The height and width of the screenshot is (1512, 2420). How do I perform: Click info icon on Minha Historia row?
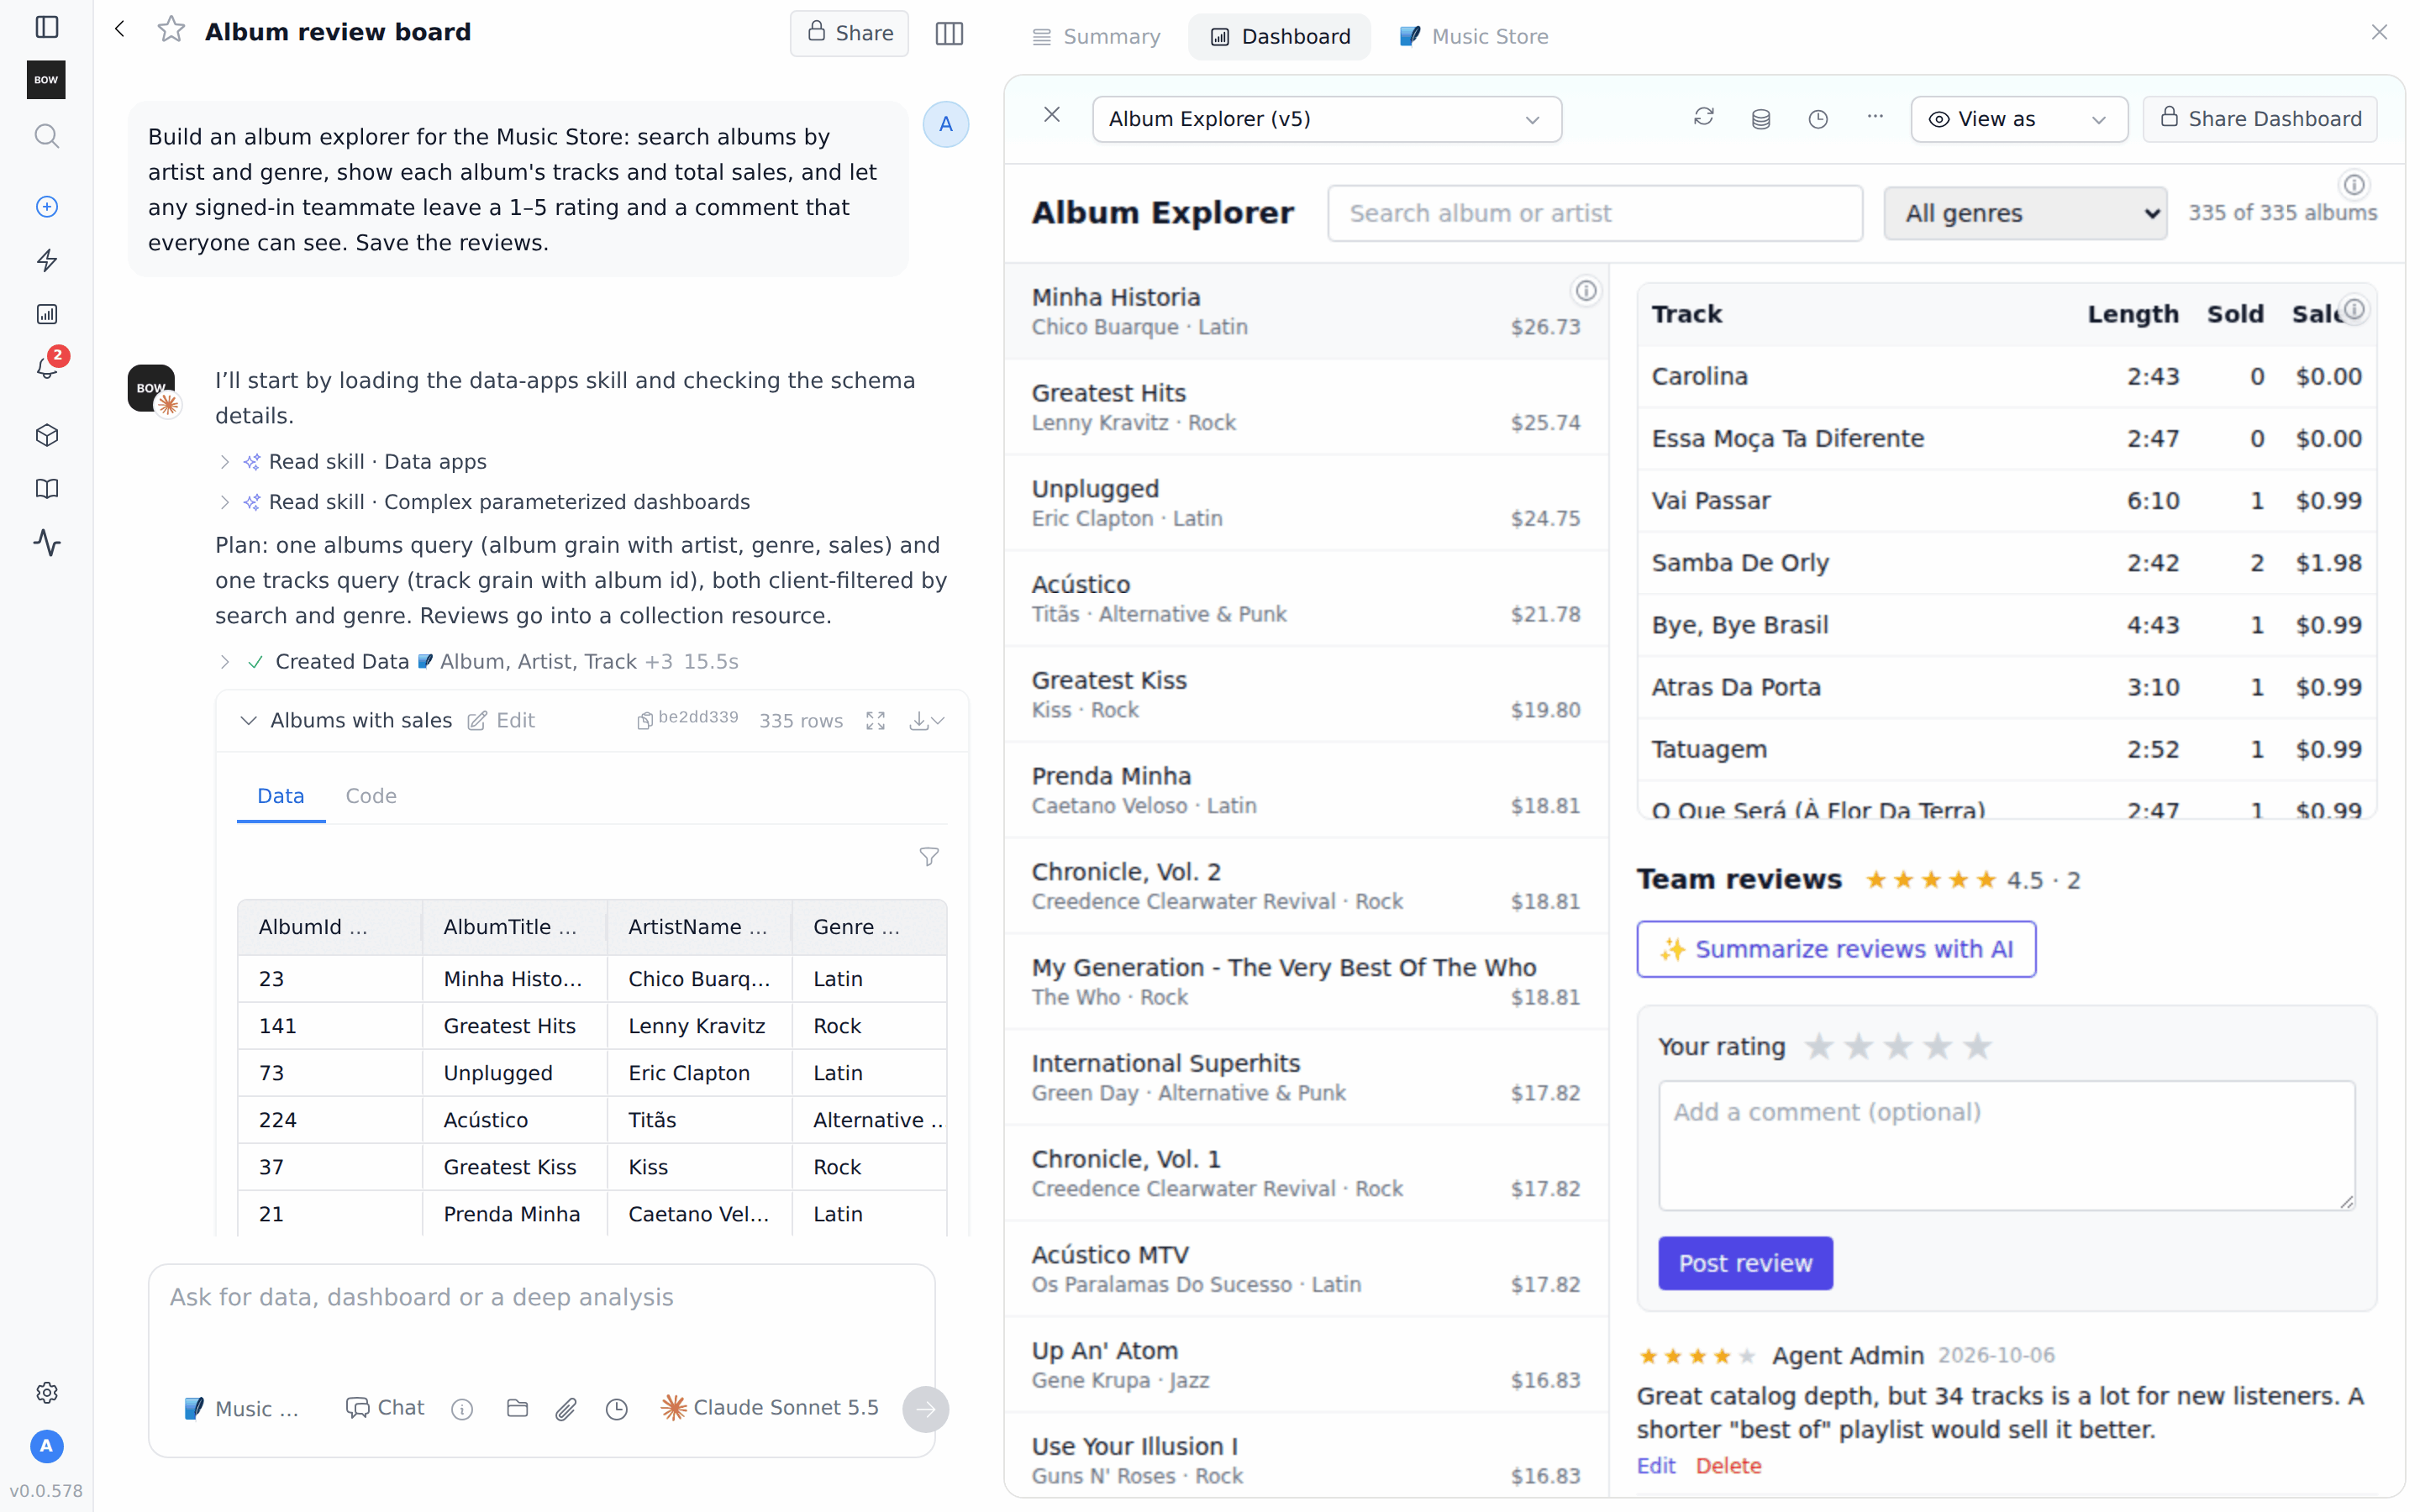(1586, 291)
